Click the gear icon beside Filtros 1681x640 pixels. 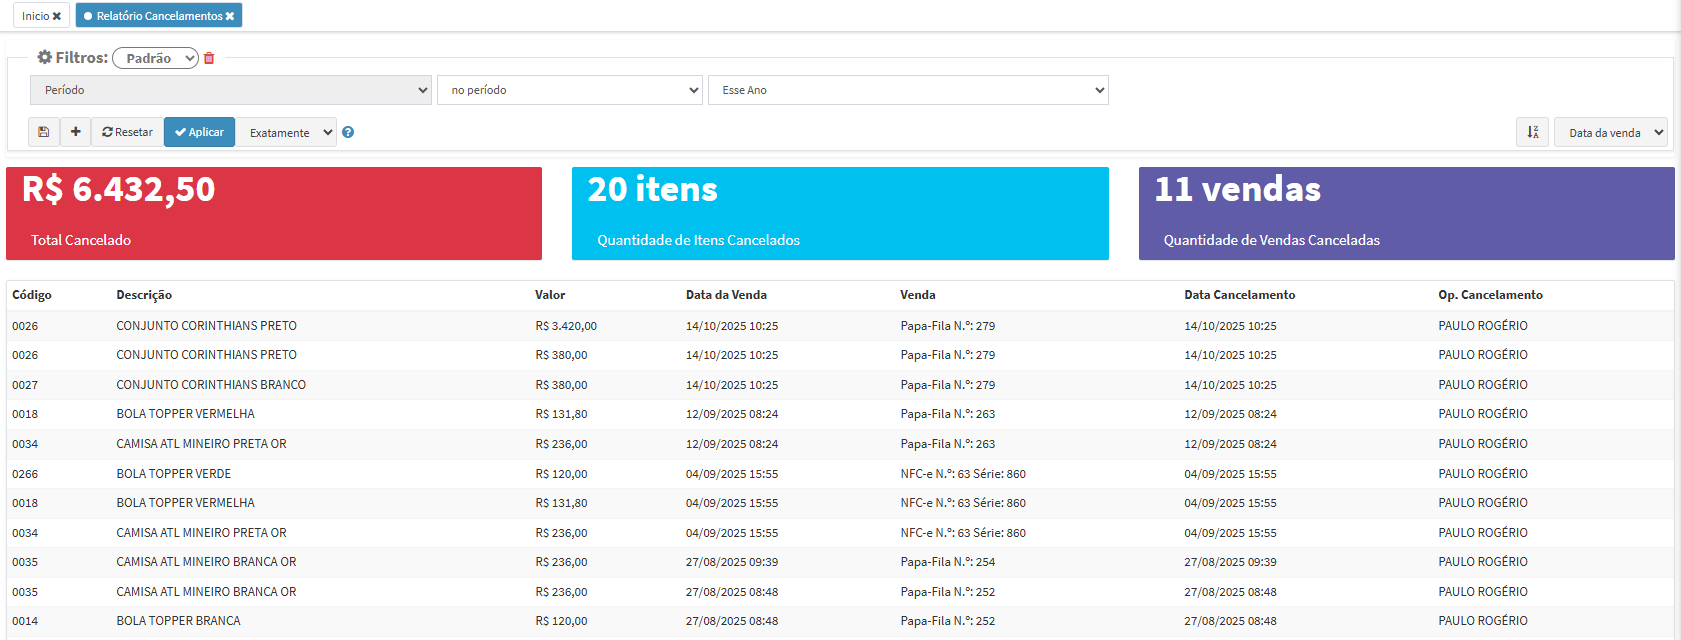click(44, 58)
